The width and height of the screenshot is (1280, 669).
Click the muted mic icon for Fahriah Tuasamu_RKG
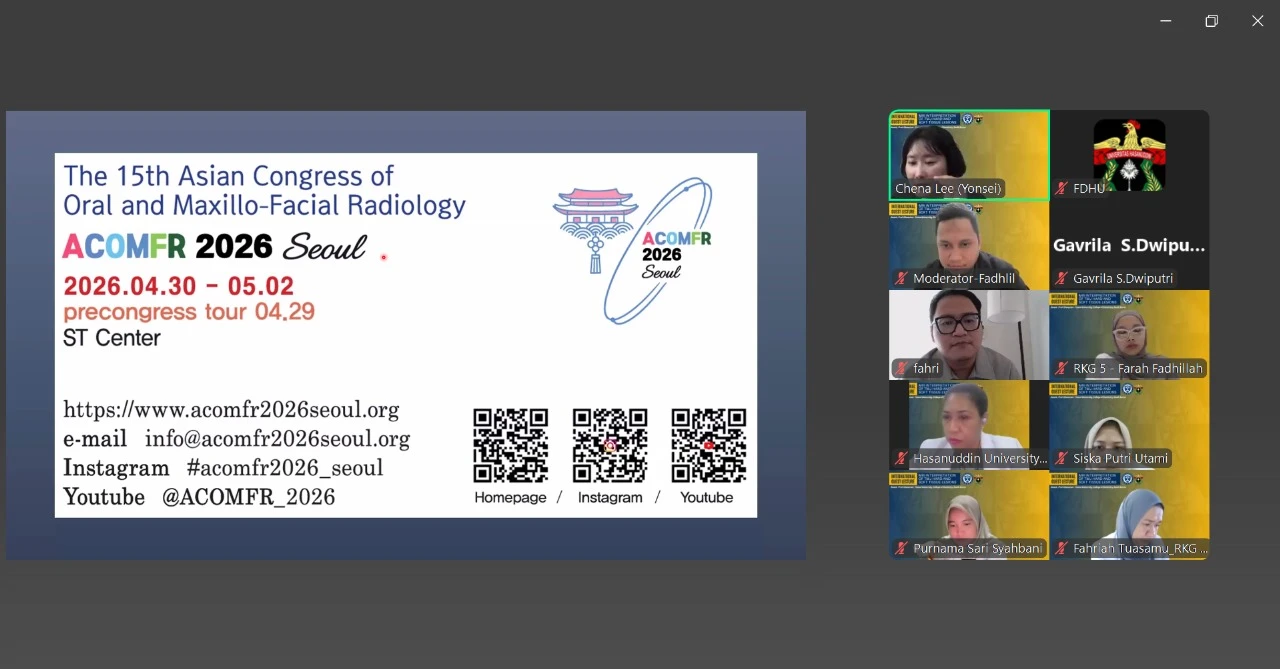click(1062, 548)
